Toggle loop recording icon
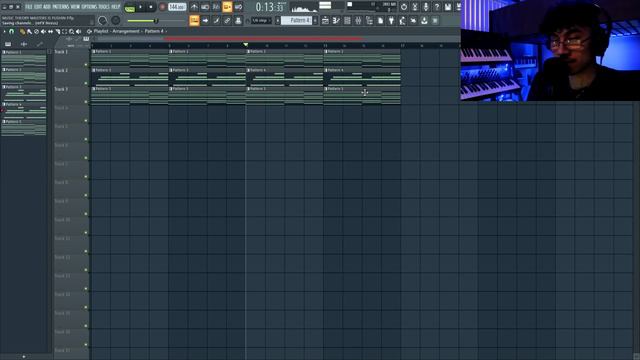The image size is (640, 360). (x=238, y=7)
